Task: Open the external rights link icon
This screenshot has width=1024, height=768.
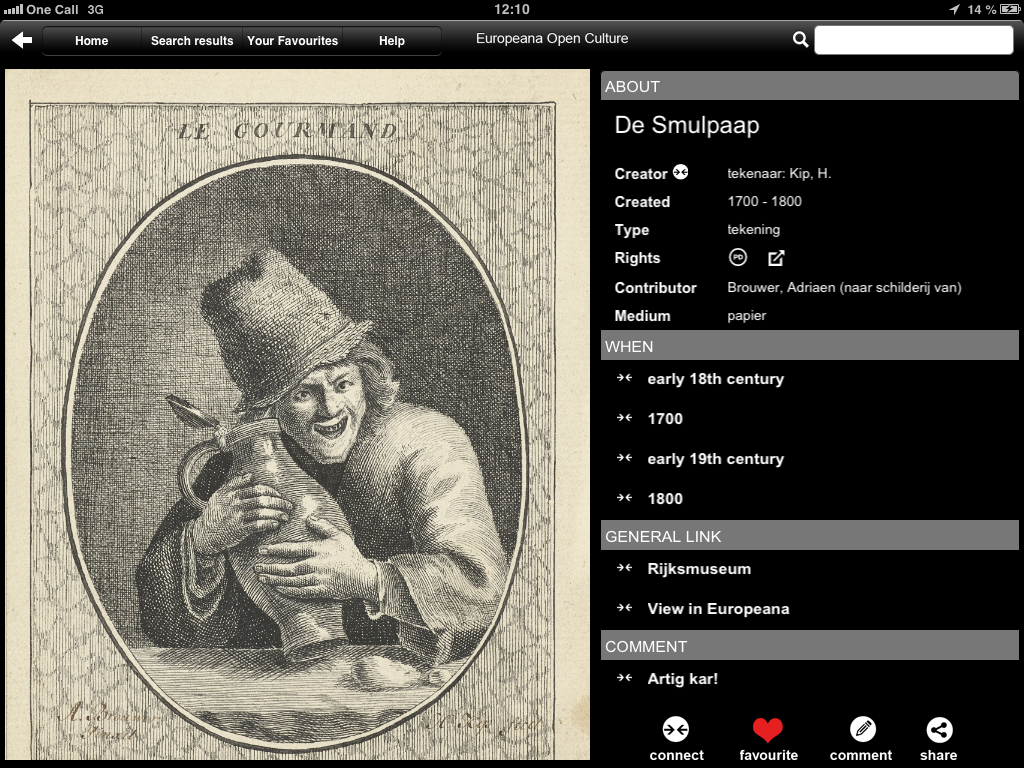Action: tap(776, 258)
